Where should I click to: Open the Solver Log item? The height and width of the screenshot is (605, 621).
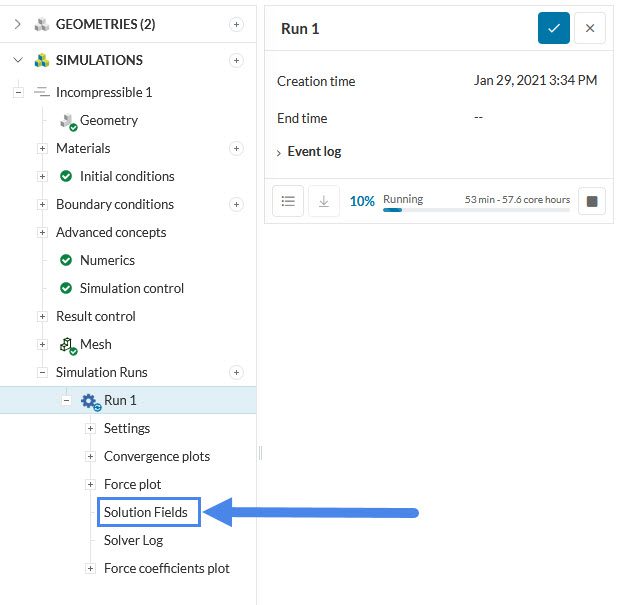point(133,540)
